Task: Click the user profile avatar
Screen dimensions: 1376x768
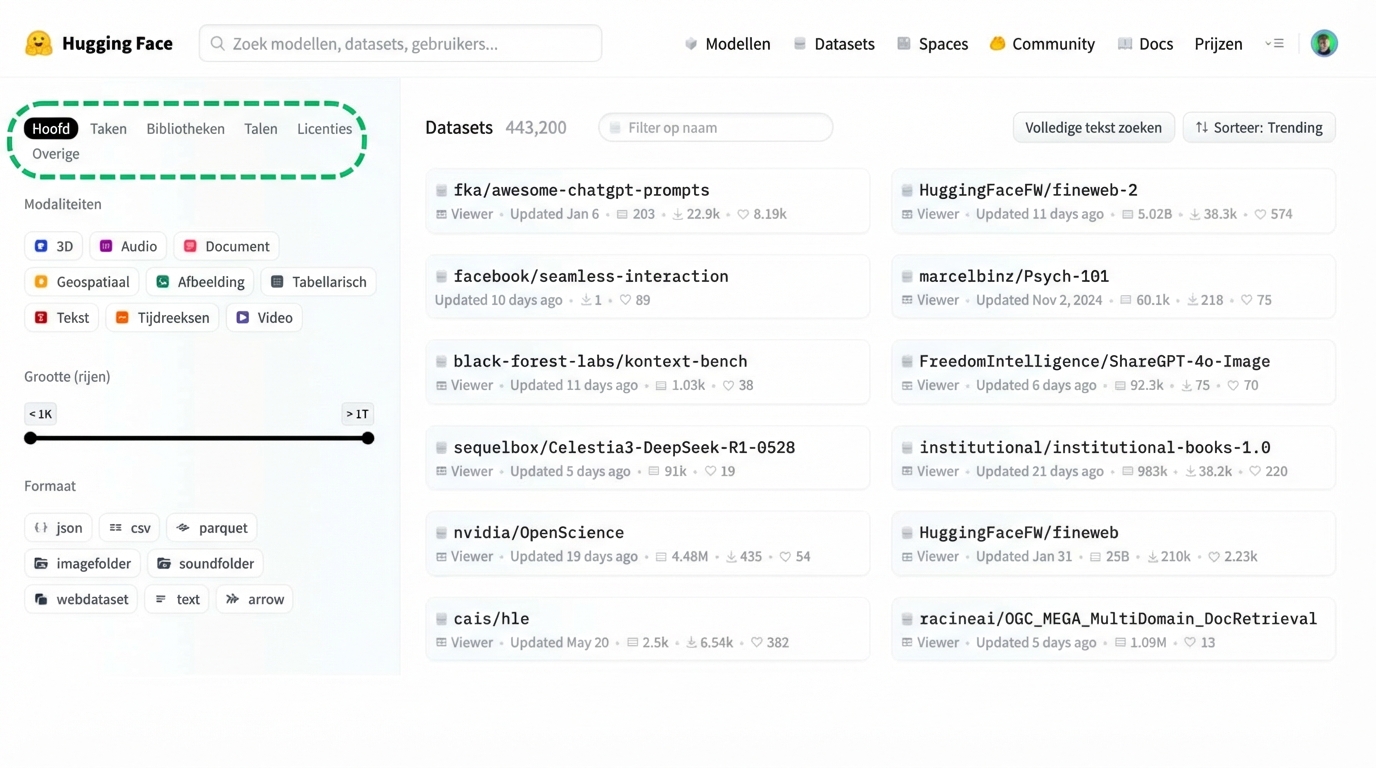Action: [x=1323, y=44]
